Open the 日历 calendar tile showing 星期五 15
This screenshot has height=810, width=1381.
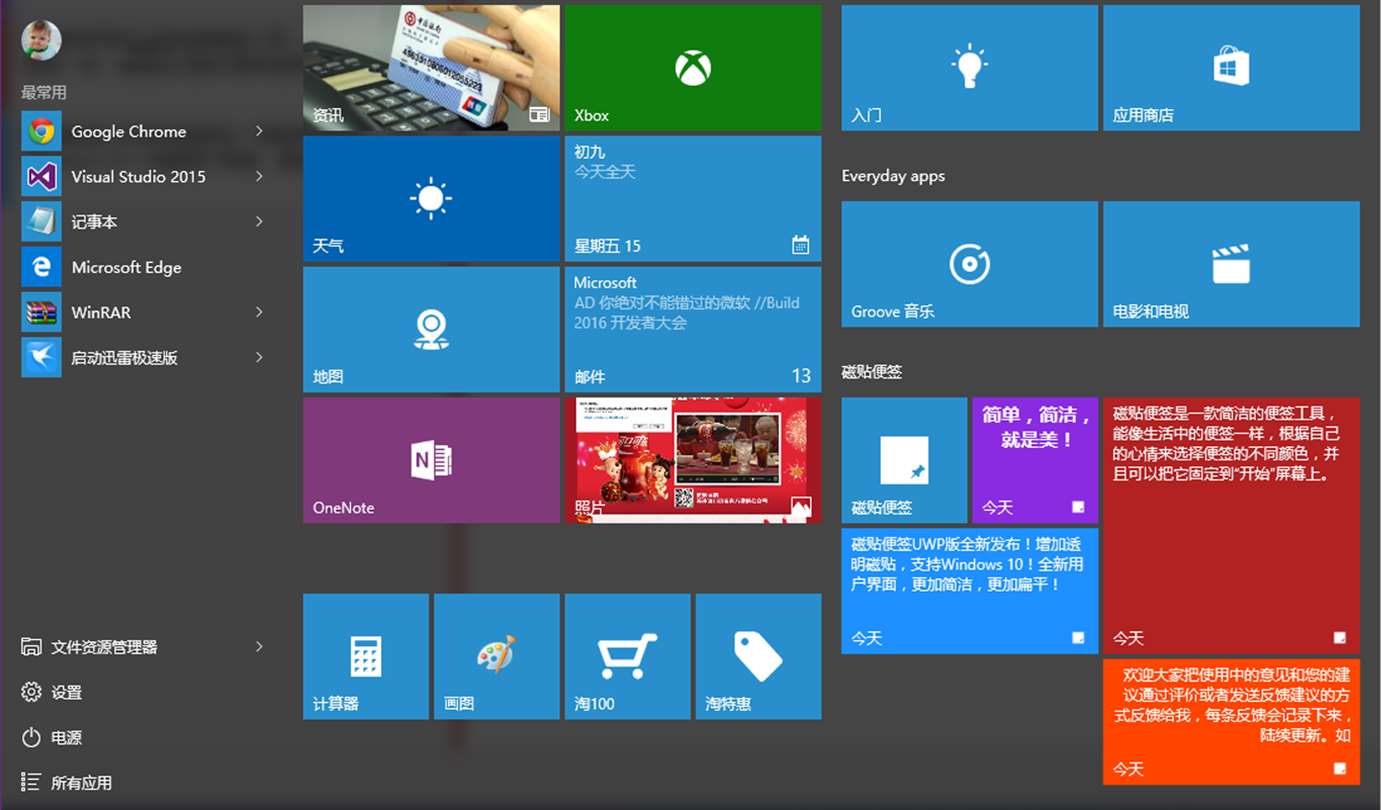(693, 199)
